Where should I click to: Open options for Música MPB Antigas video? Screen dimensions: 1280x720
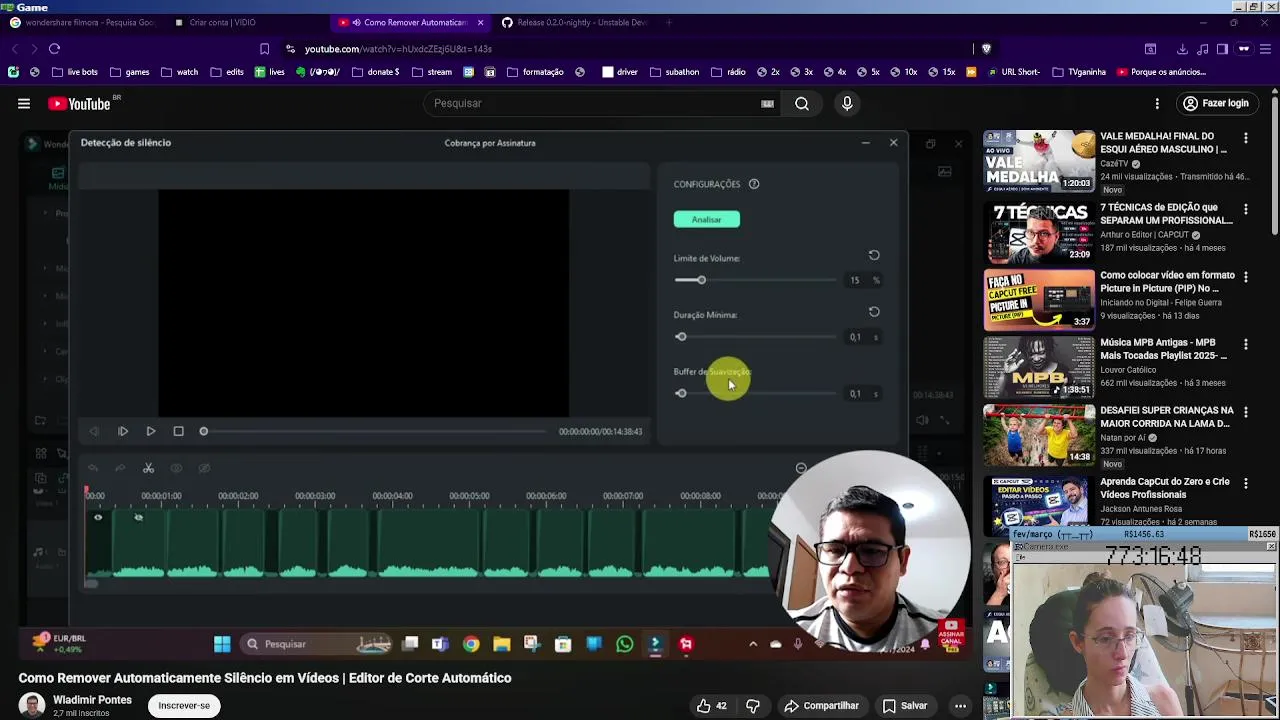1246,344
